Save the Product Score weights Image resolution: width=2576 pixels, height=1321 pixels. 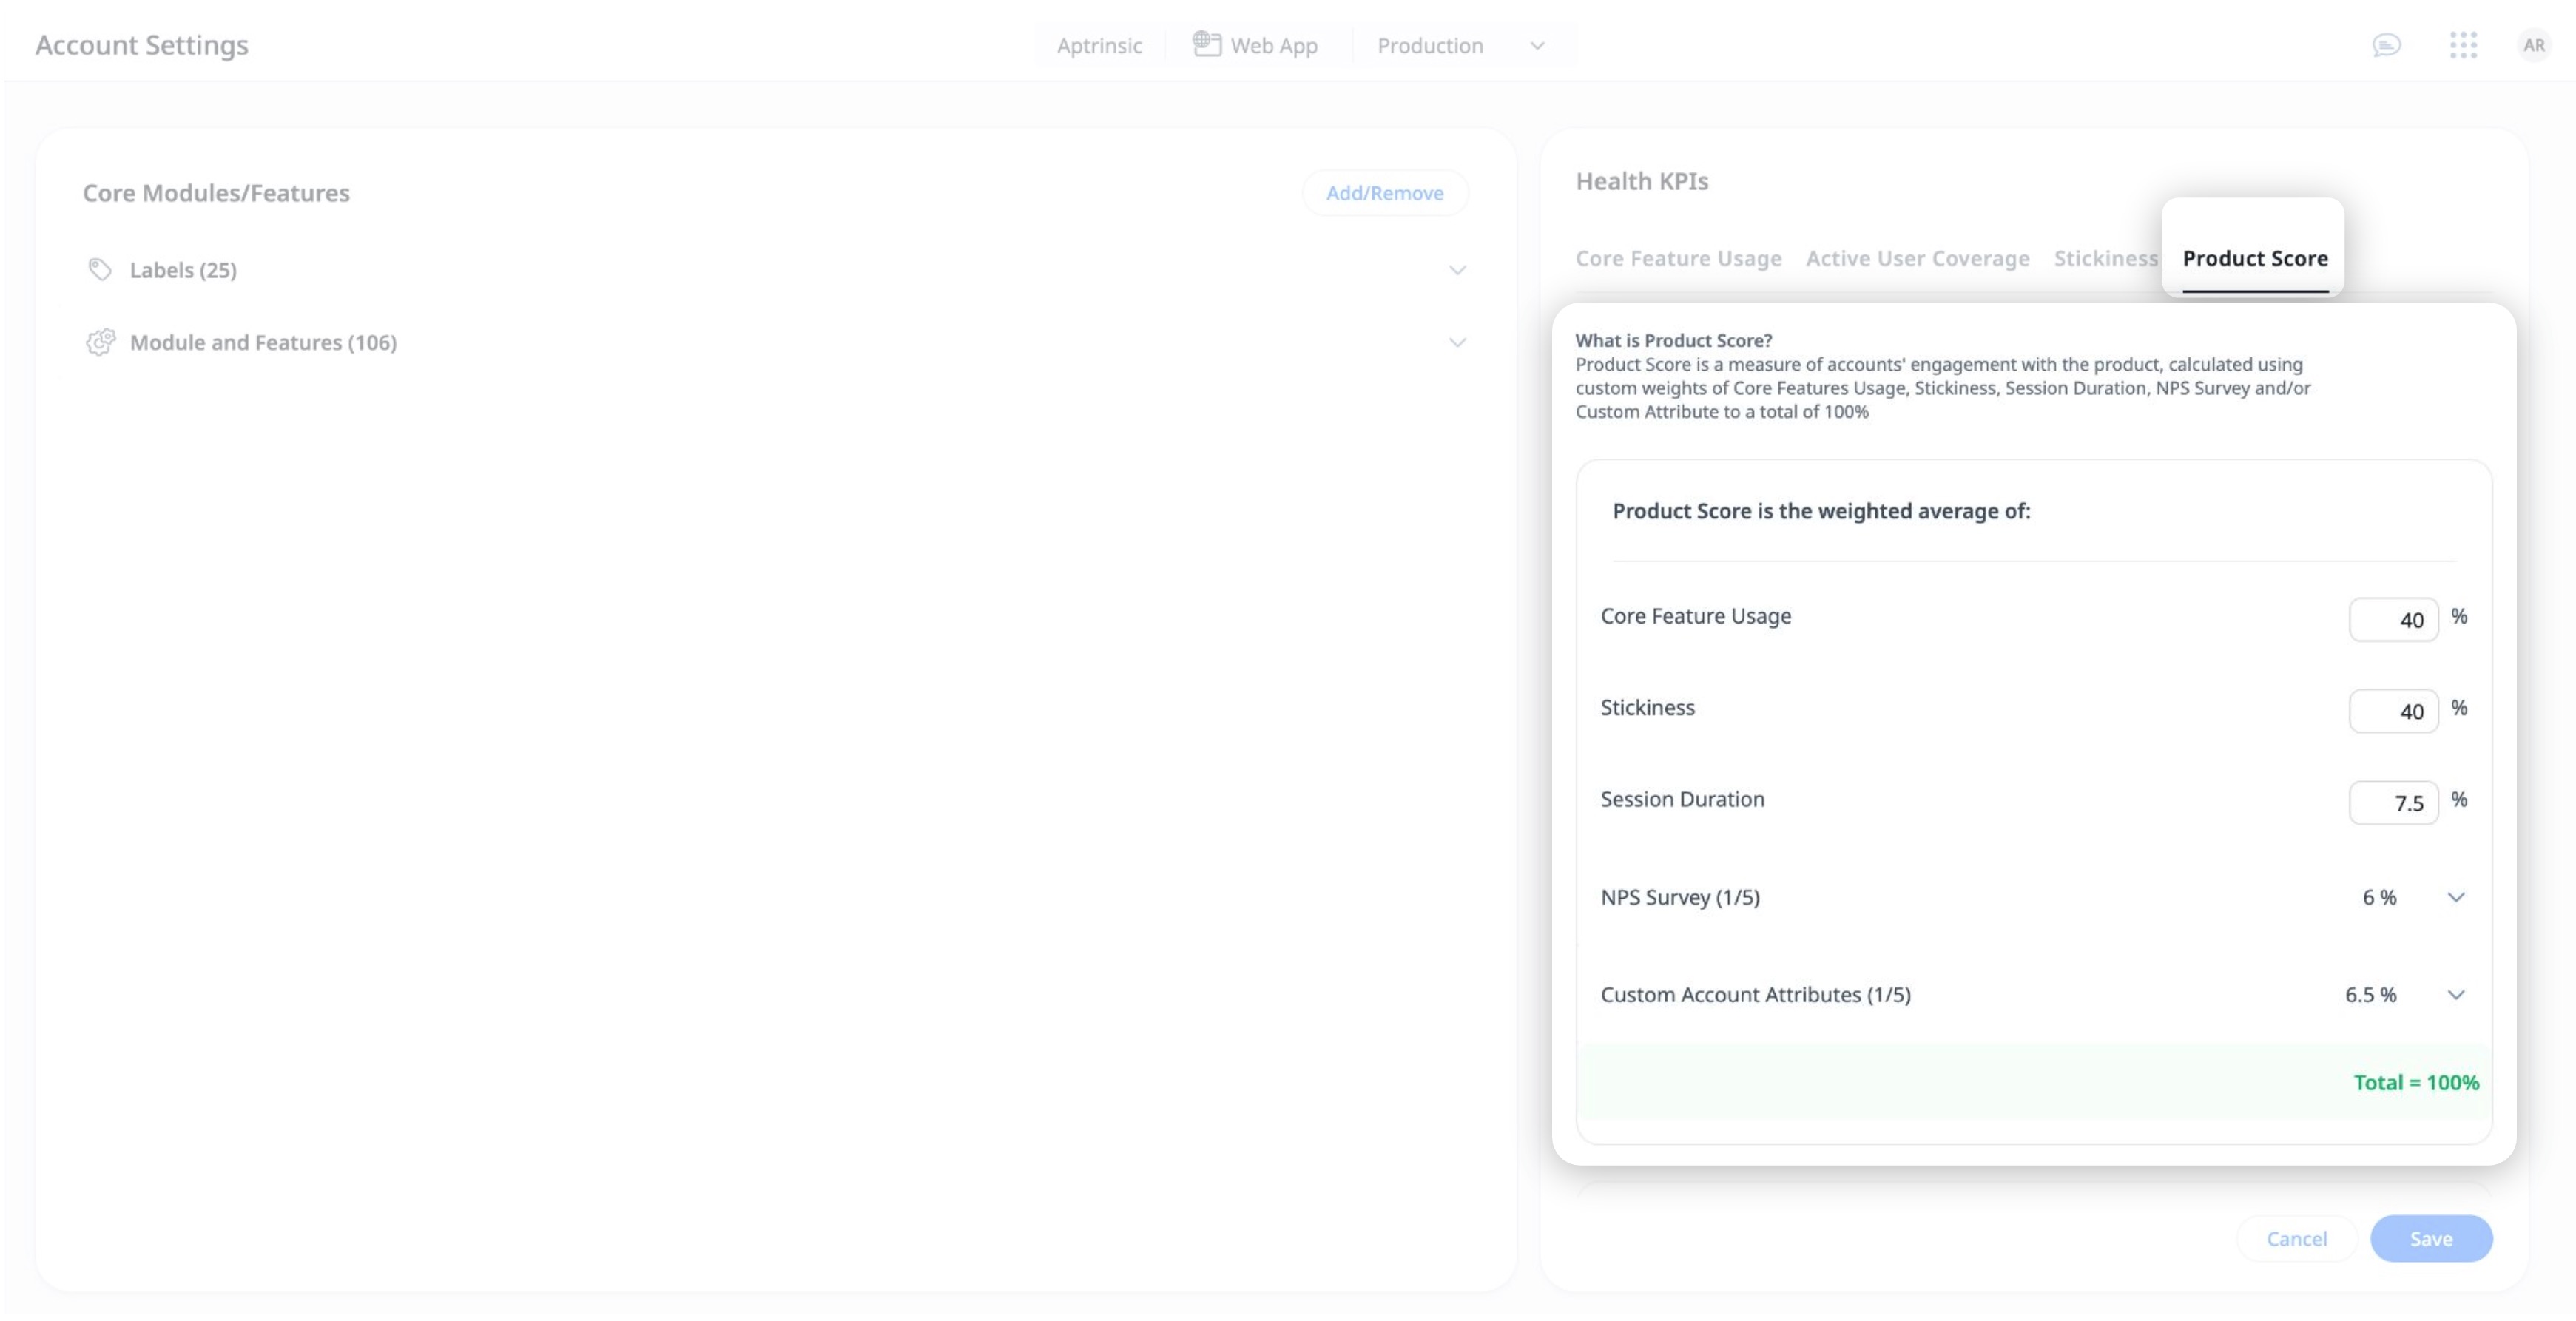point(2432,1238)
